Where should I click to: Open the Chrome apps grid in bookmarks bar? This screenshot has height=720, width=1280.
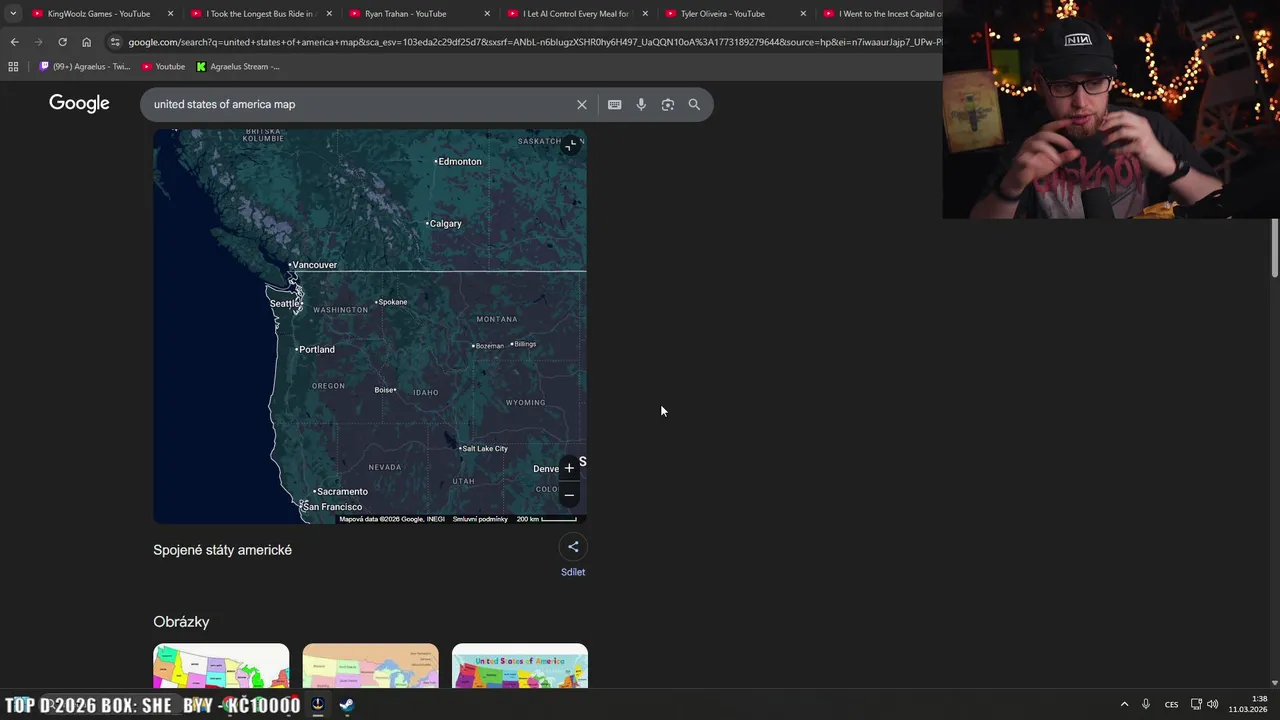pyautogui.click(x=13, y=66)
